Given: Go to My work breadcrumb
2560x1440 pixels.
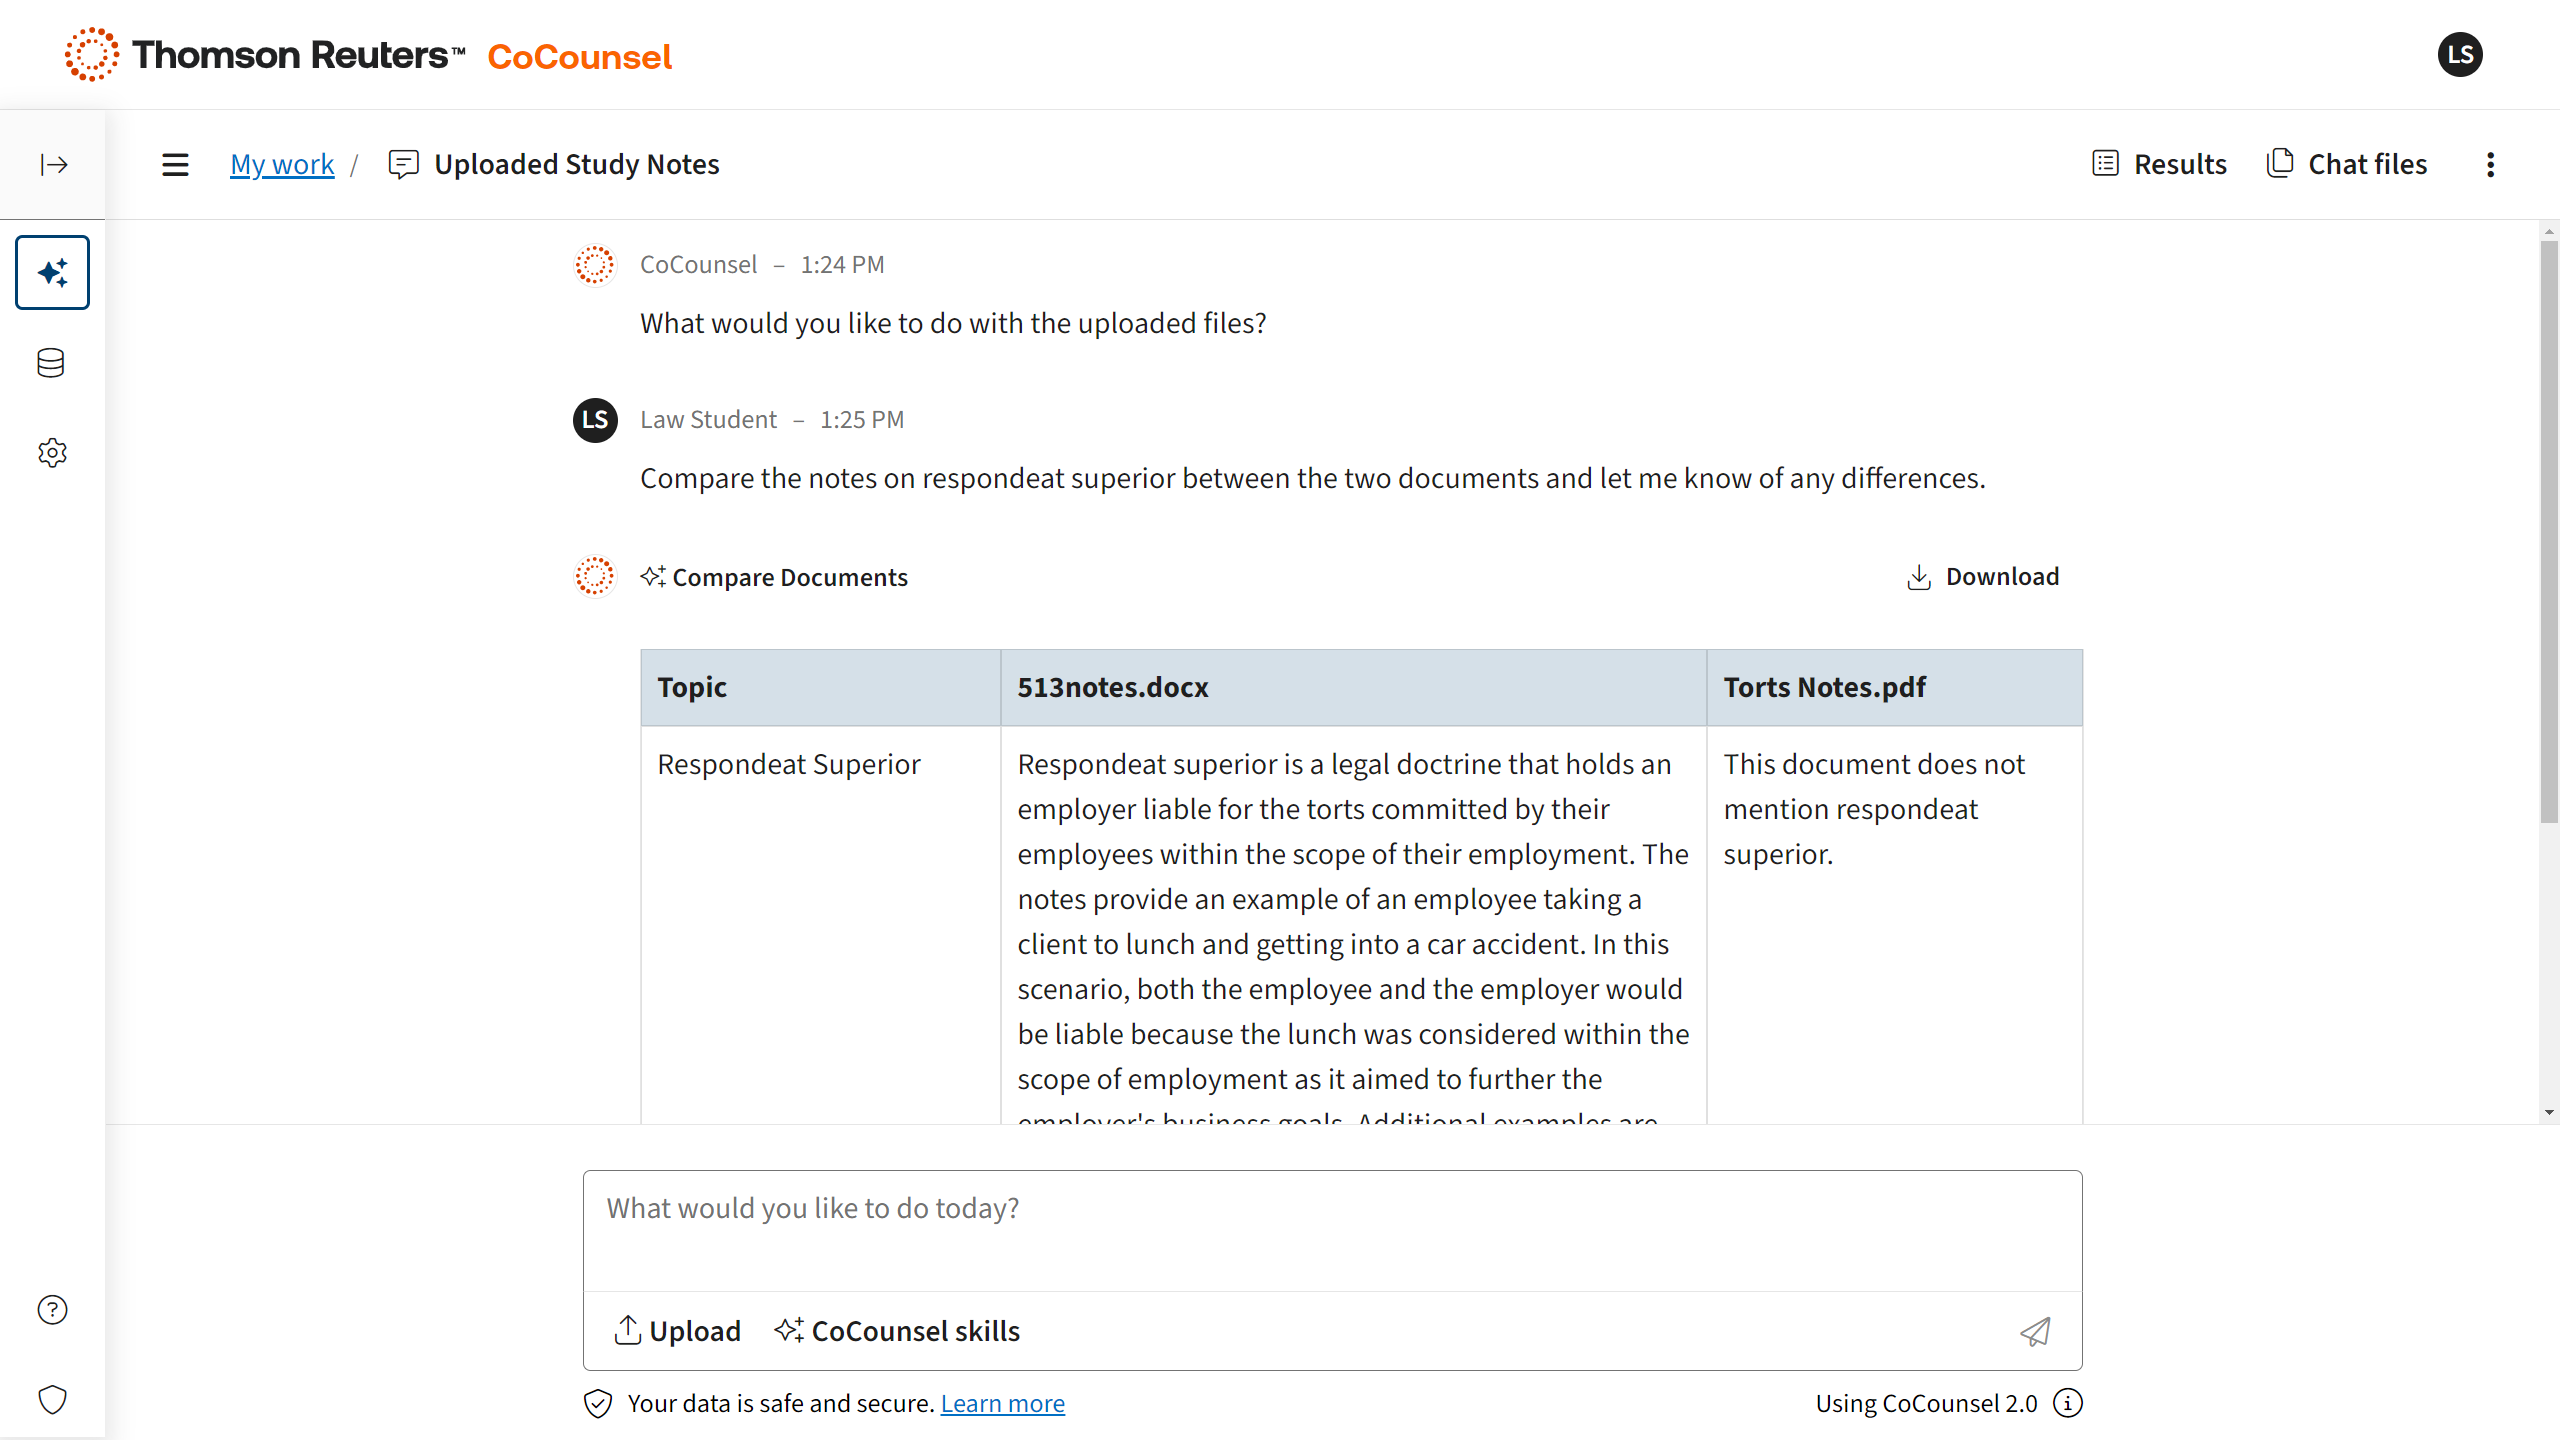Looking at the screenshot, I should [282, 164].
